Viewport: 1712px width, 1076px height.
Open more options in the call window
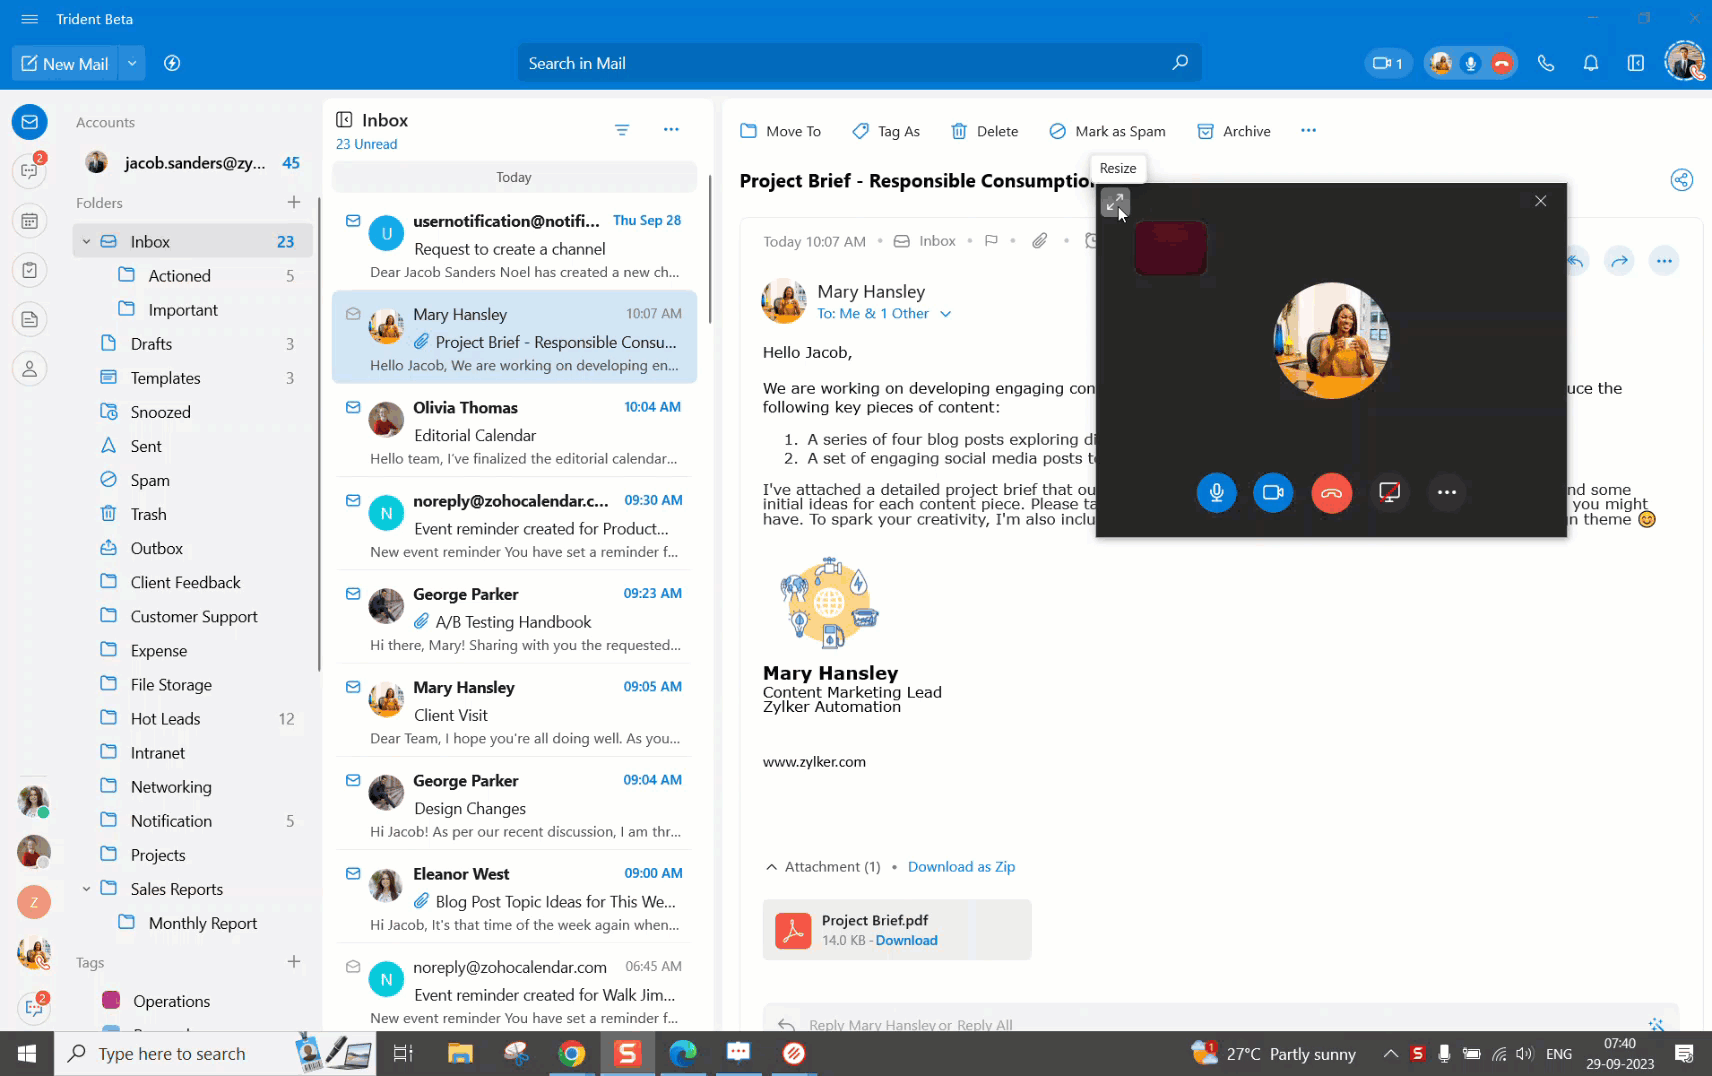[x=1447, y=492]
